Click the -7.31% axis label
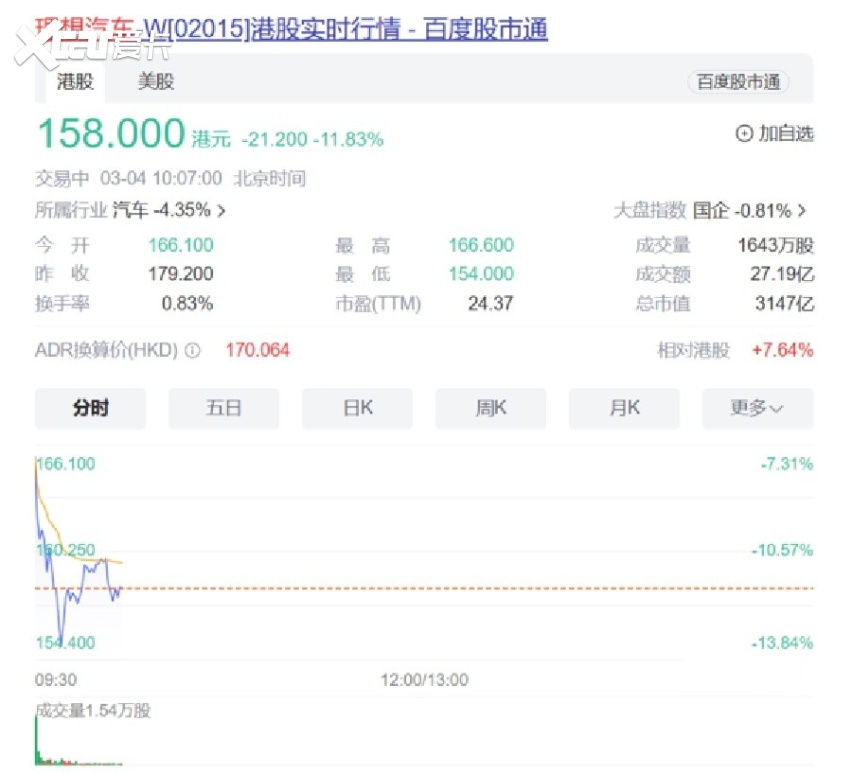The height and width of the screenshot is (774, 852). [x=787, y=464]
